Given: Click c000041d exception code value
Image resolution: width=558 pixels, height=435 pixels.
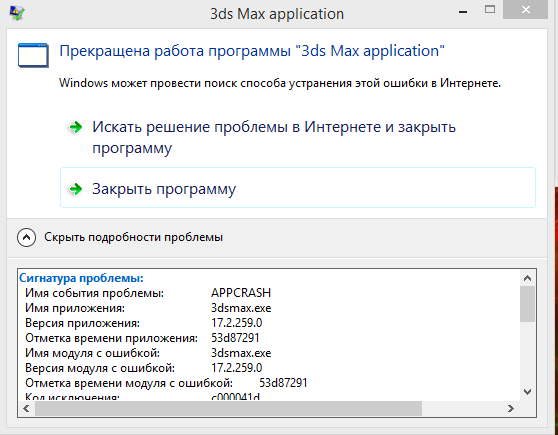Looking at the screenshot, I should click(x=236, y=397).
